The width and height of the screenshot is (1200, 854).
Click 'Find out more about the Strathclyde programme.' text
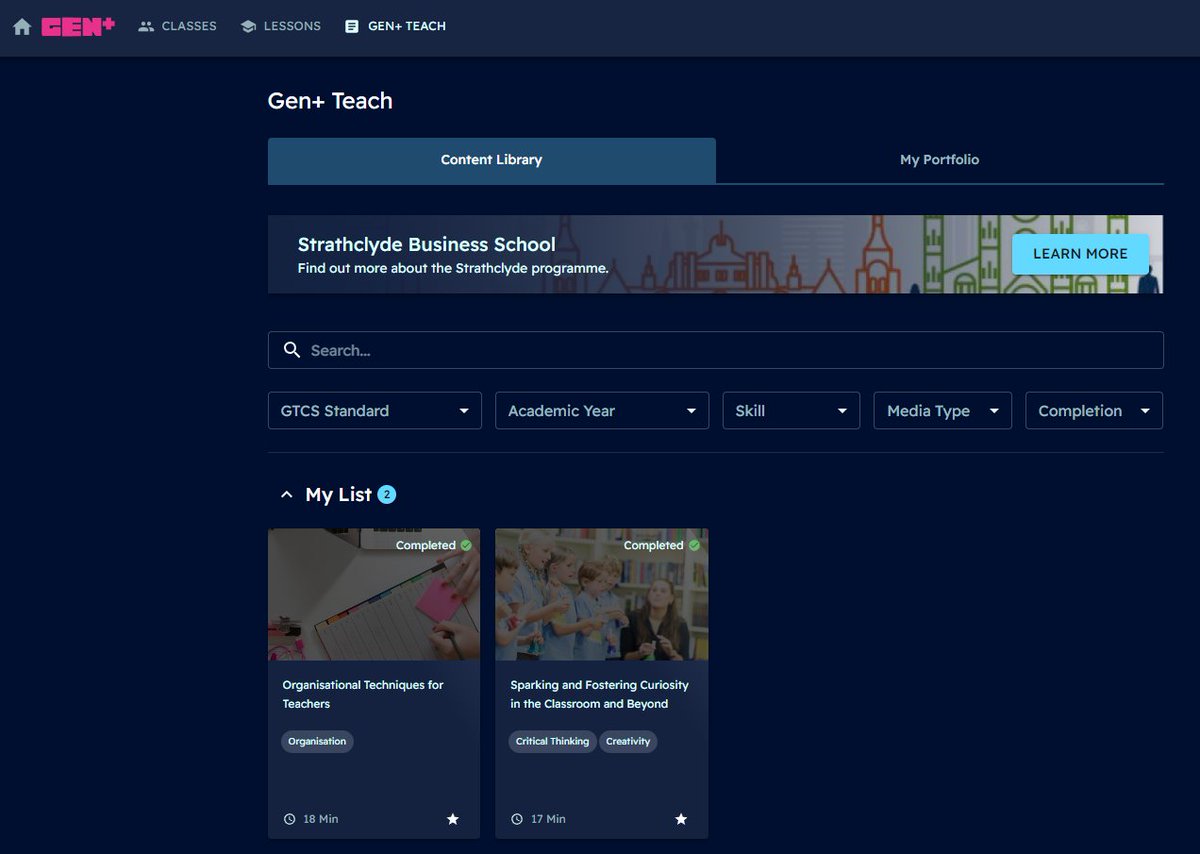point(453,268)
